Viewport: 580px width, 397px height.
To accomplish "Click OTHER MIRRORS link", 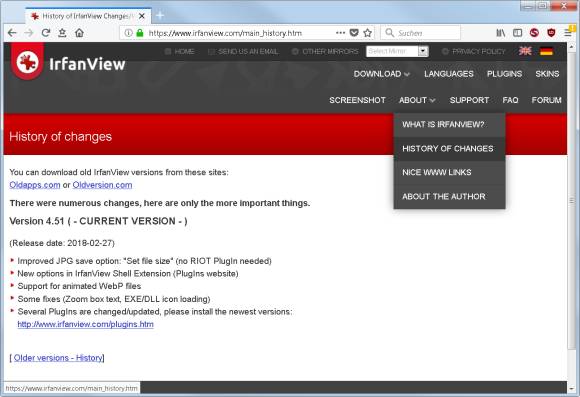I will pos(326,51).
